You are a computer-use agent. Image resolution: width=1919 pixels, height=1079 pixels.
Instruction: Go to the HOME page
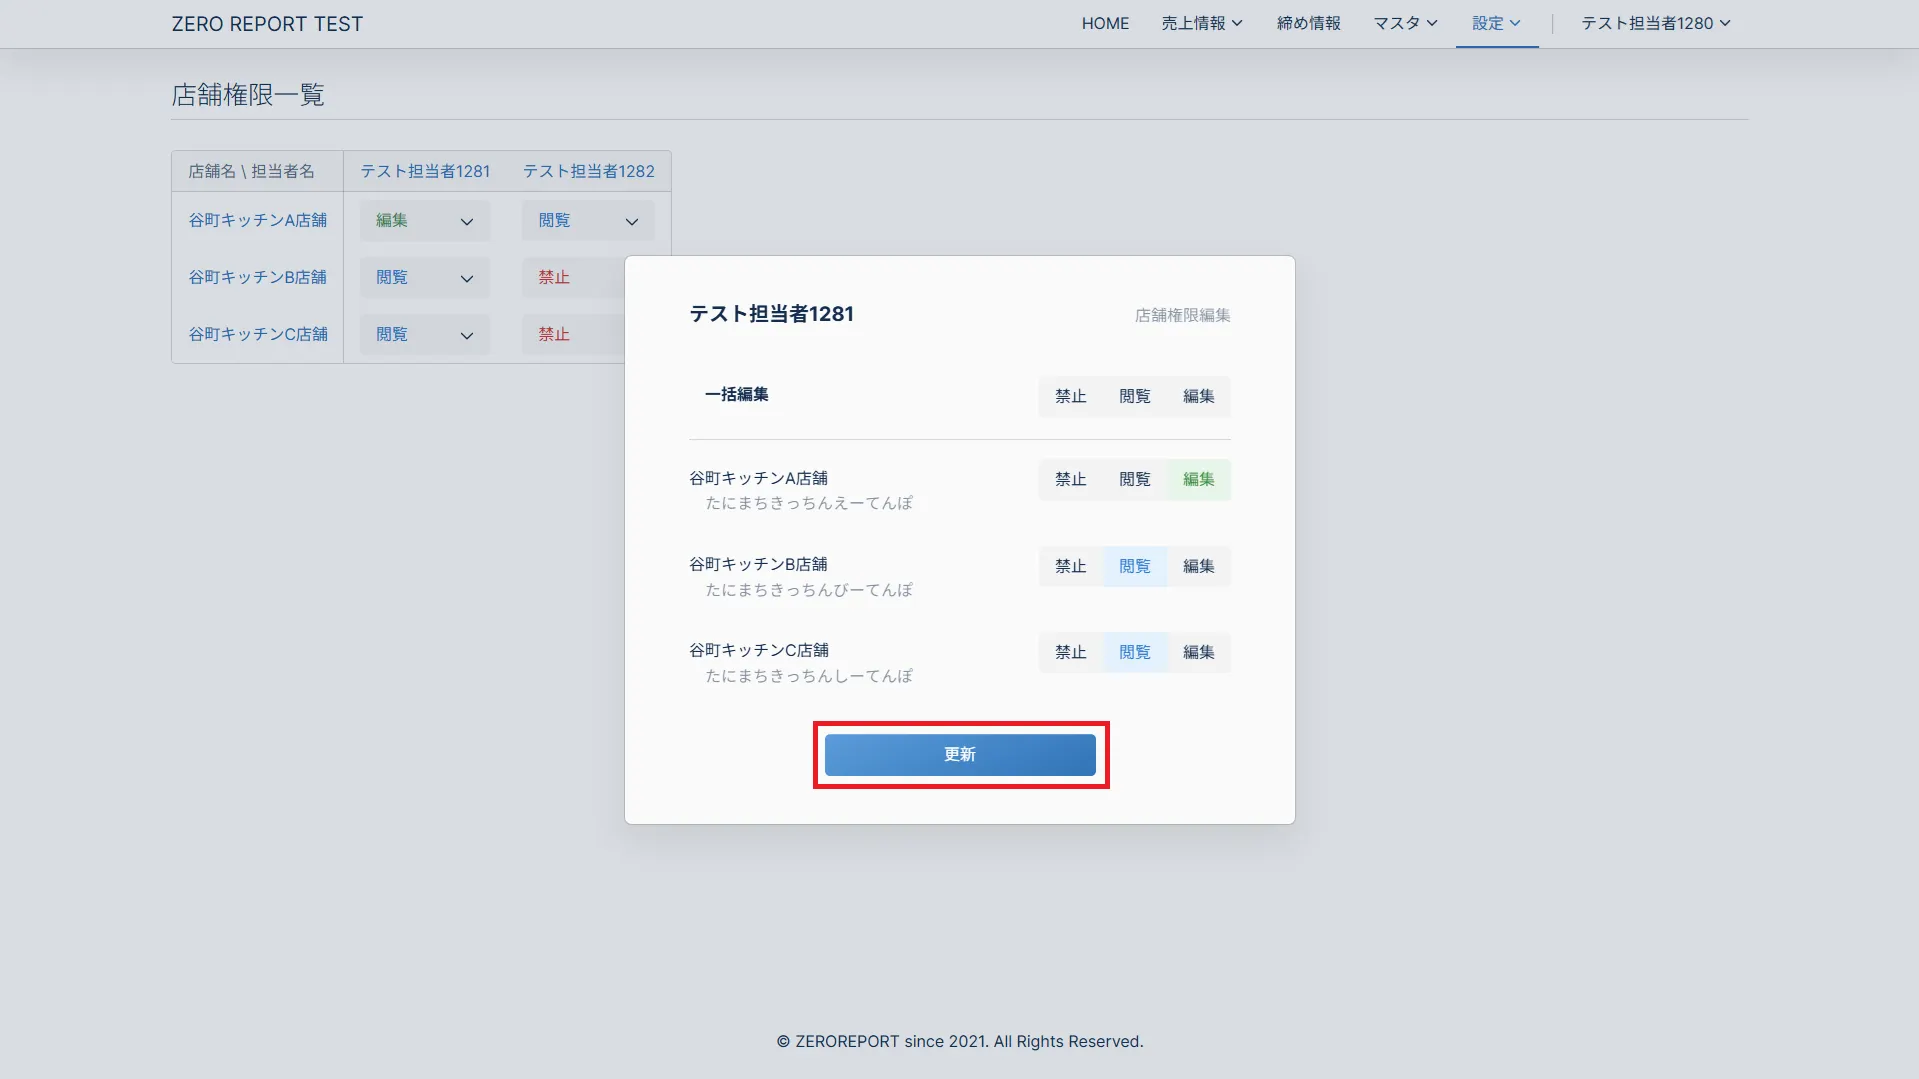pos(1105,23)
